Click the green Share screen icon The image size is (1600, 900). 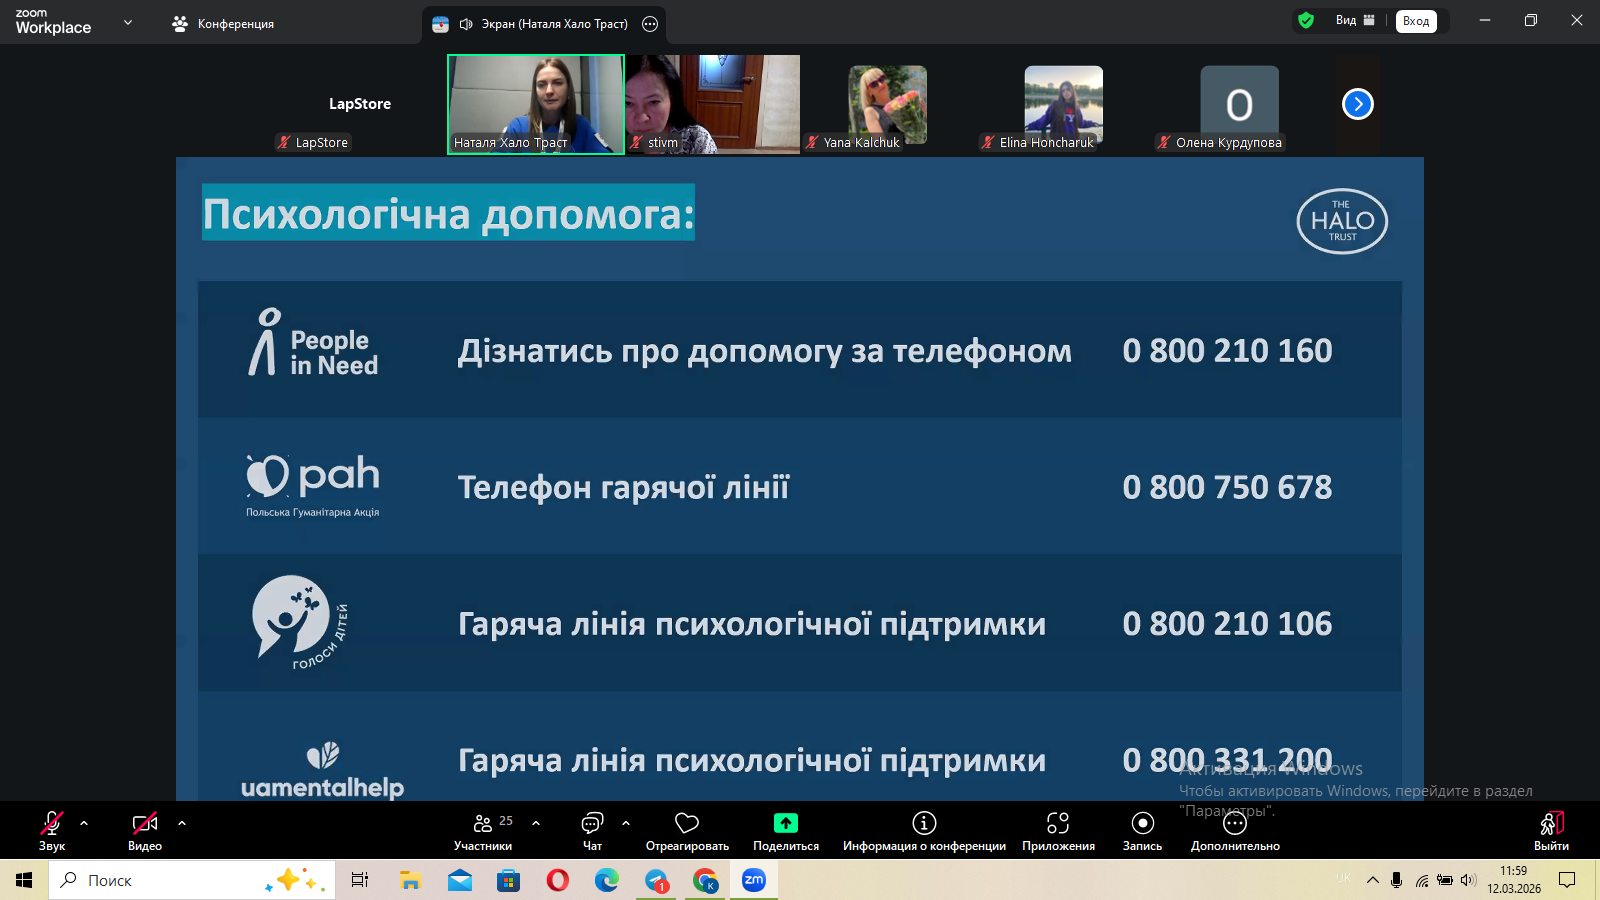[786, 823]
